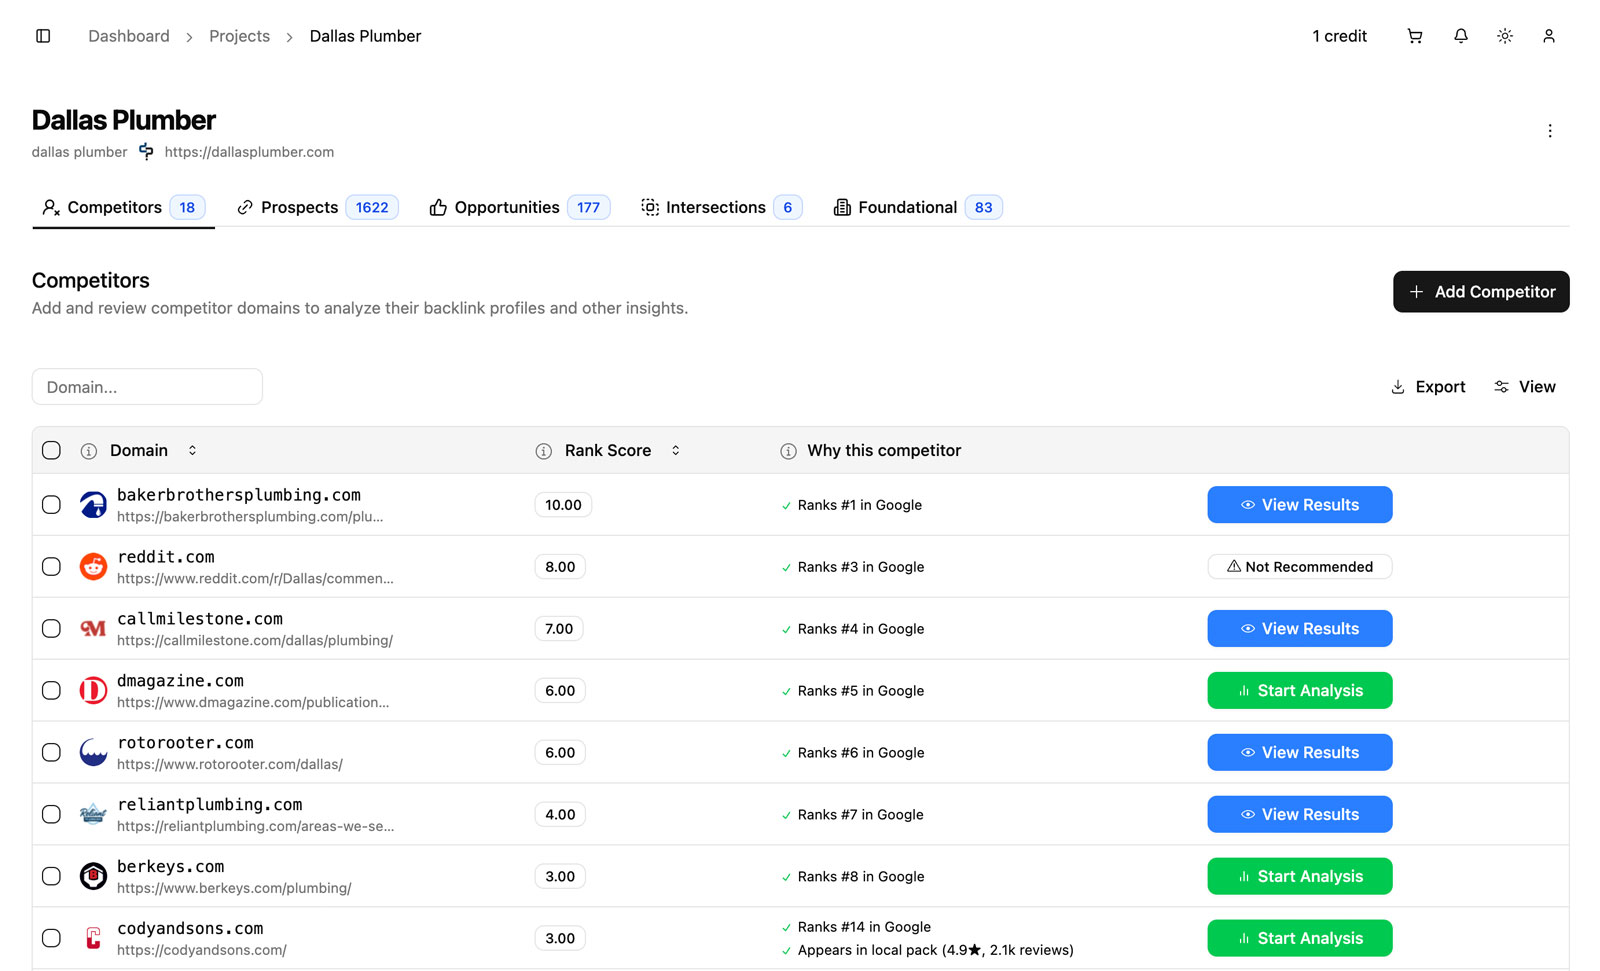Image resolution: width=1600 pixels, height=971 pixels.
Task: Sort by the Domain column arrows
Action: coord(192,451)
